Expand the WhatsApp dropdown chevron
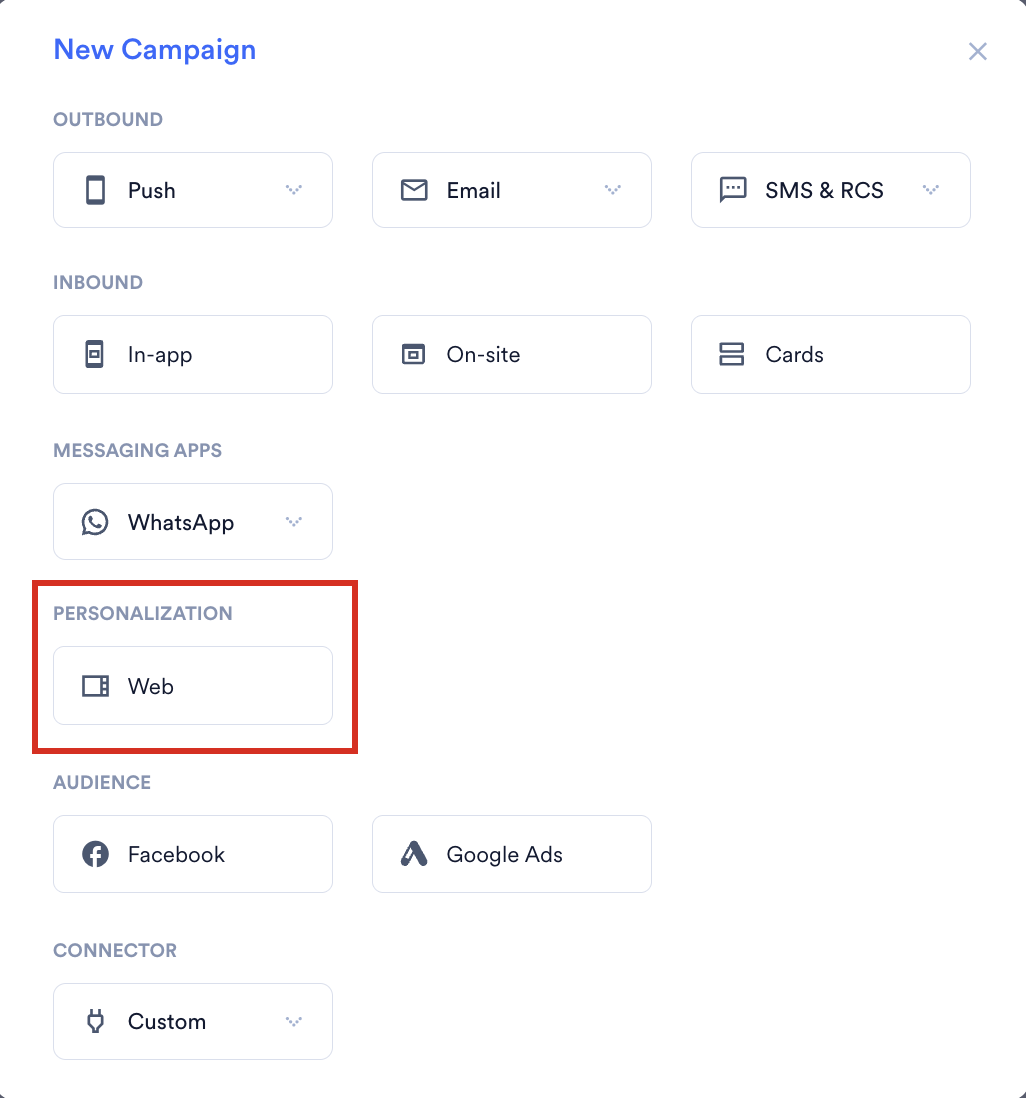 click(x=294, y=522)
